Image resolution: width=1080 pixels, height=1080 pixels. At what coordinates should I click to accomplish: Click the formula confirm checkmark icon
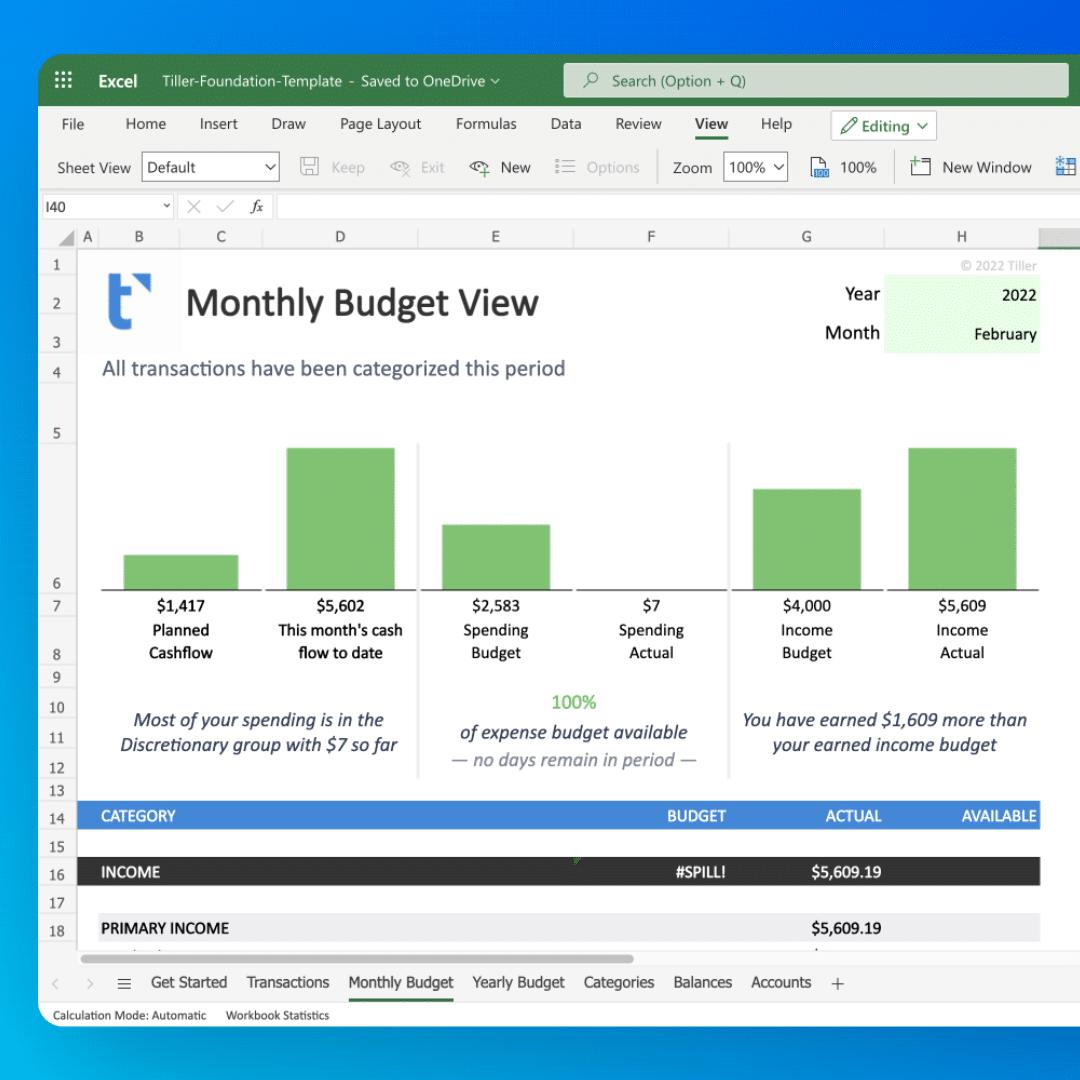pos(225,207)
